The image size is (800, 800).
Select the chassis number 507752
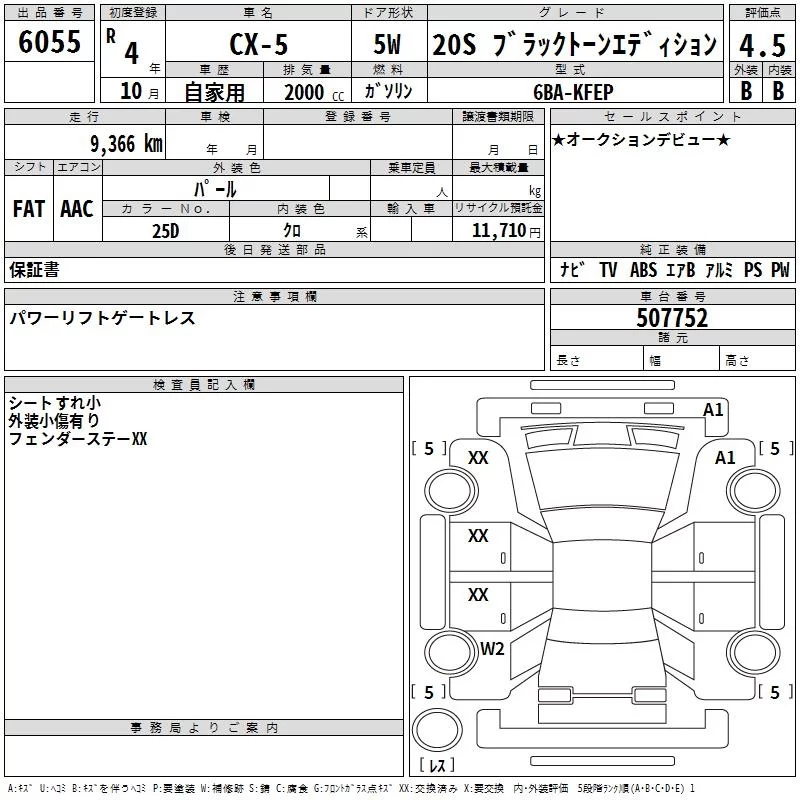[x=672, y=318]
